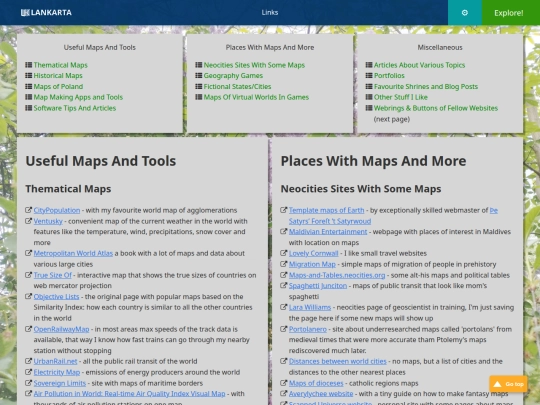The image size is (540, 405).
Task: Open Maps-and-Tables.neocities.org link
Action: point(337,275)
